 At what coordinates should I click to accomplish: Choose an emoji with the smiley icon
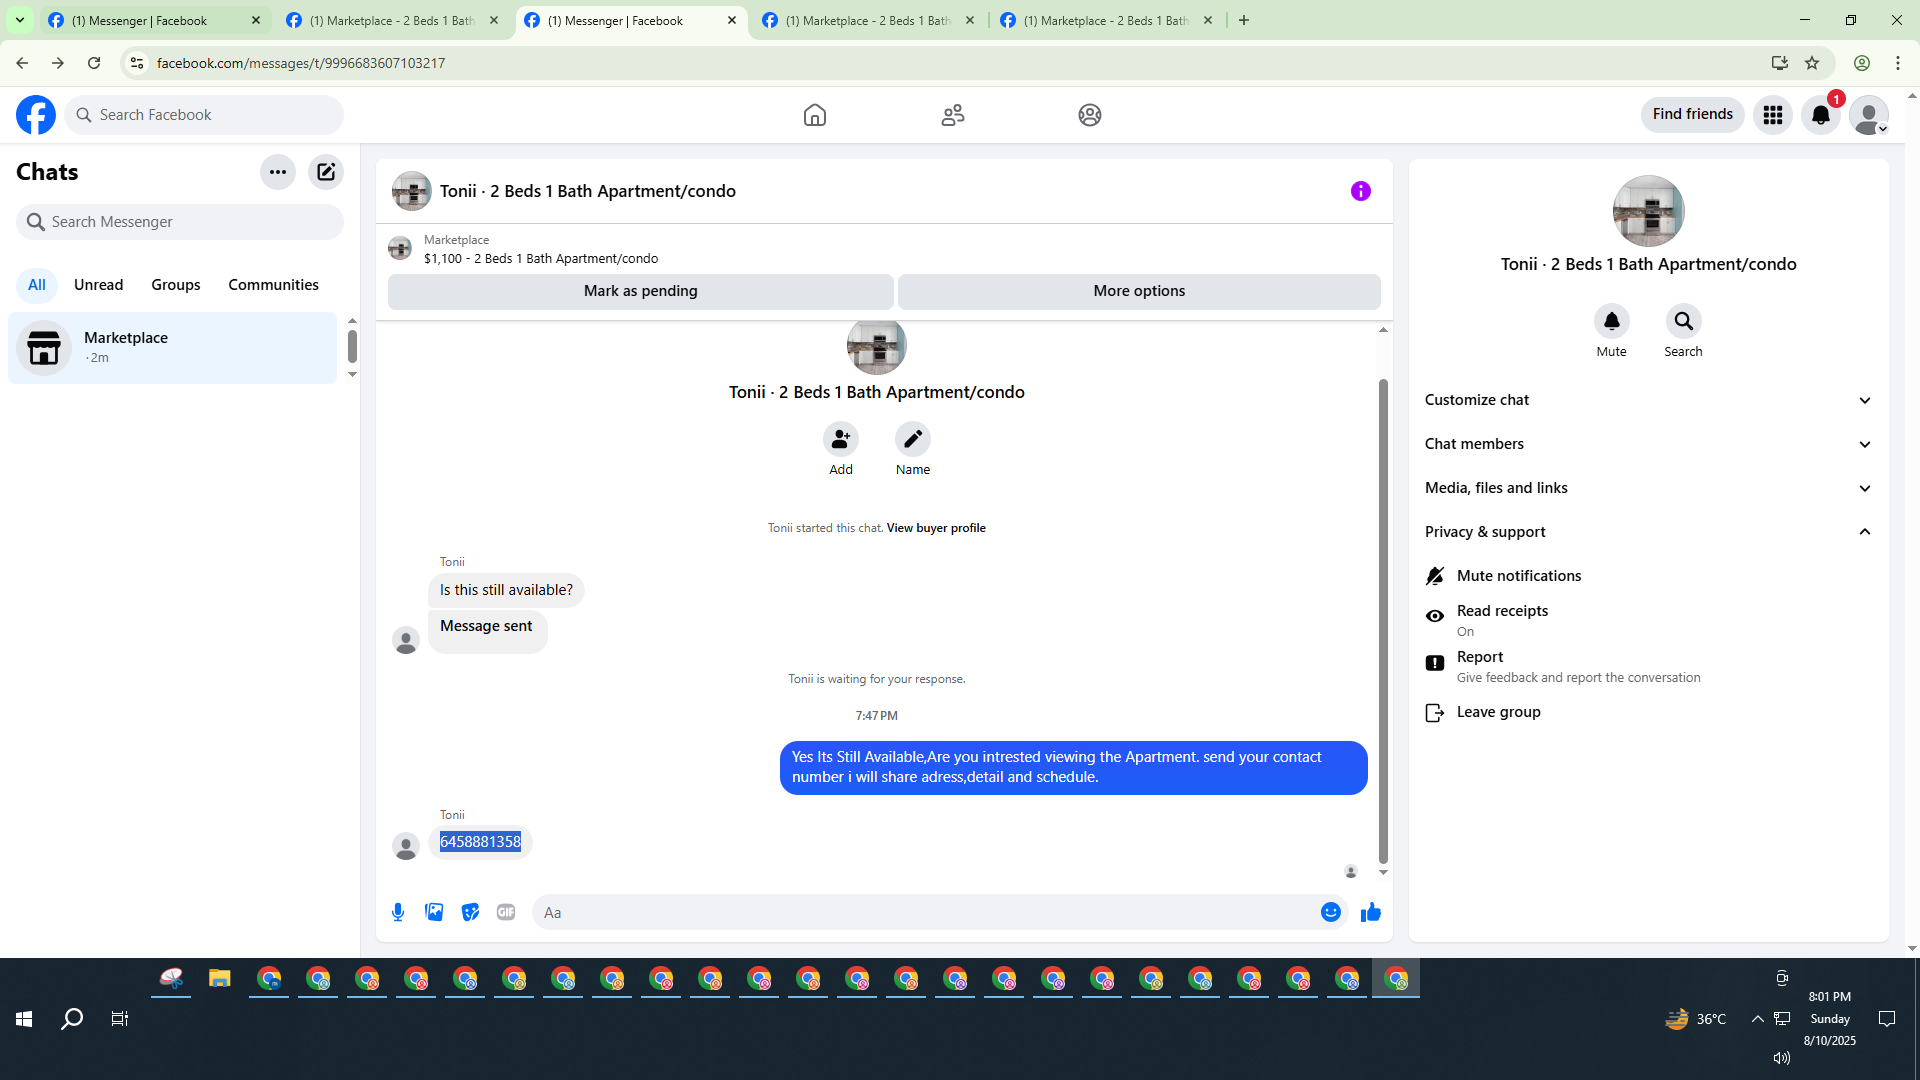(1330, 912)
